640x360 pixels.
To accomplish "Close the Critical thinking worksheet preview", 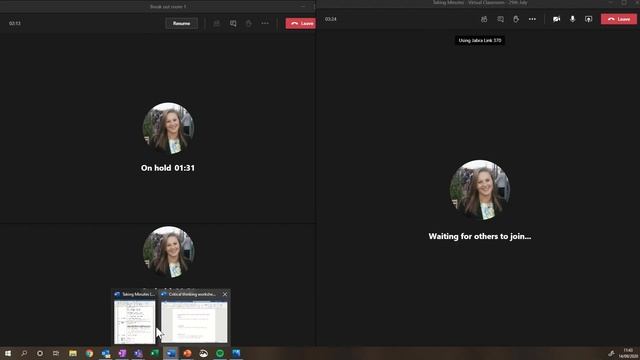I will (225, 294).
